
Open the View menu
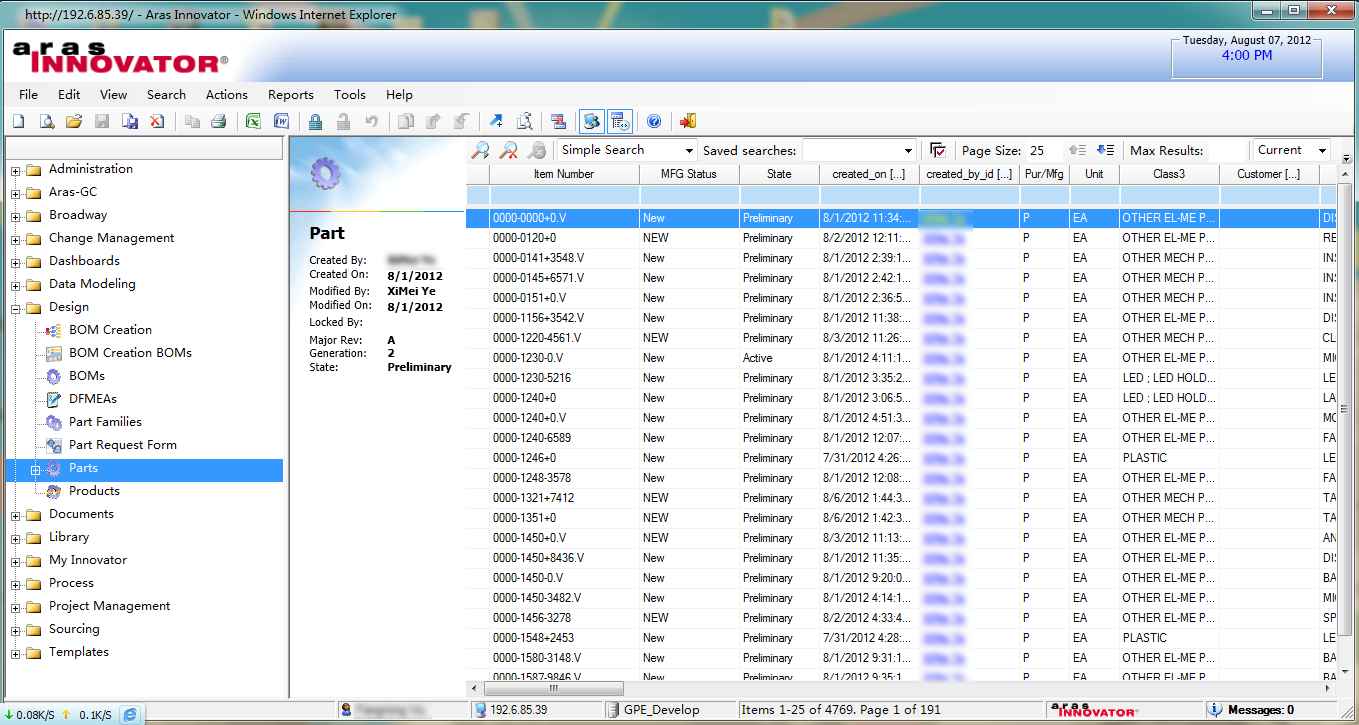113,95
